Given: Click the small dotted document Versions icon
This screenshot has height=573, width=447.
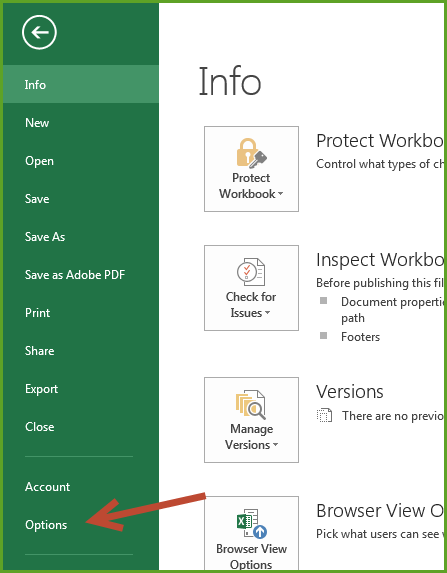Looking at the screenshot, I should pos(324,415).
